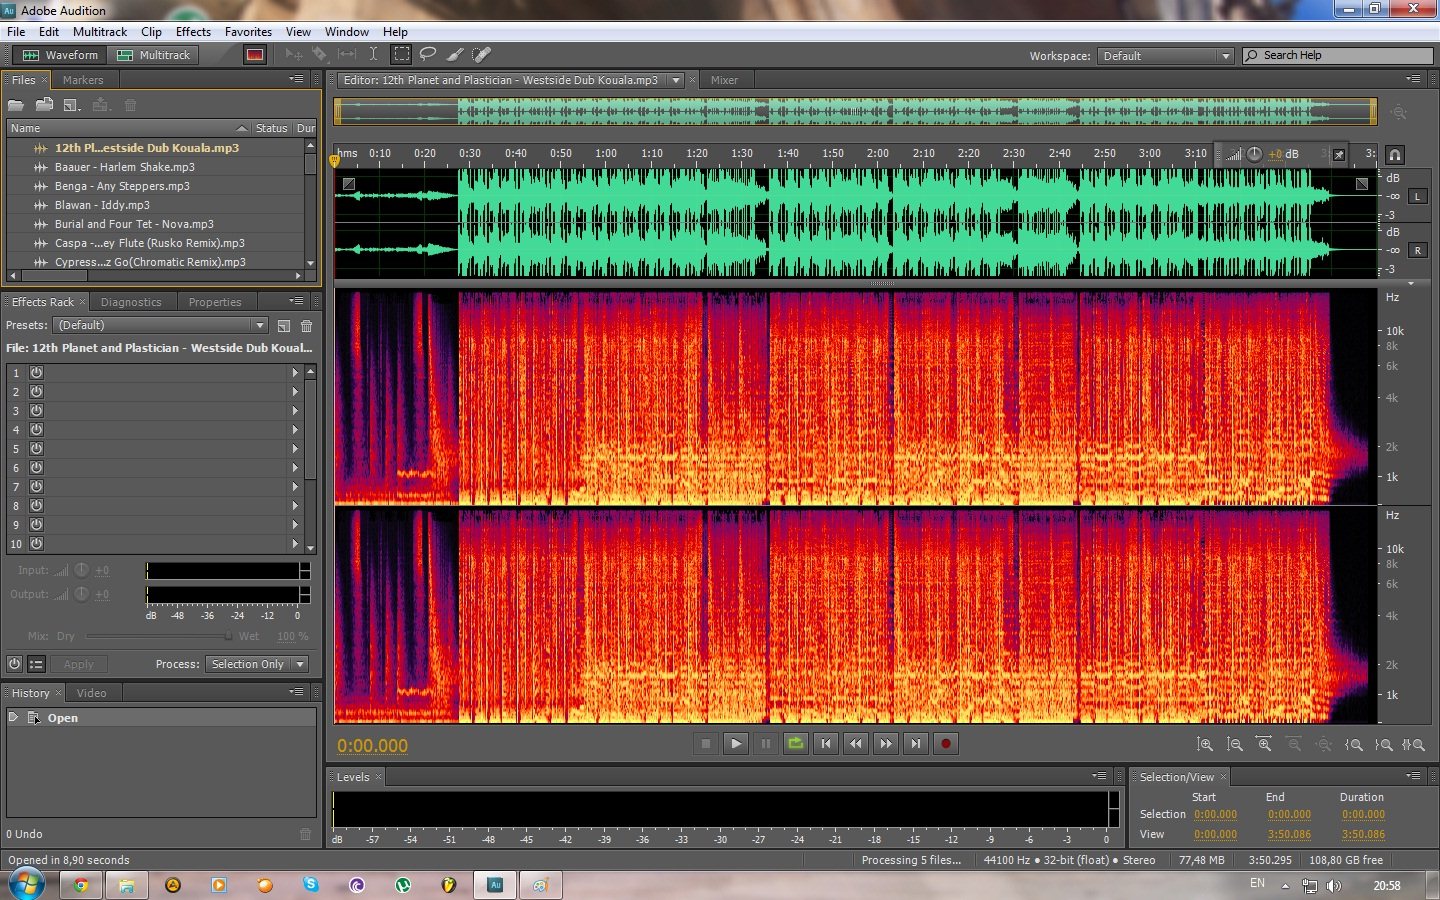1440x900 pixels.
Task: Switch to the Properties tab
Action: point(215,302)
